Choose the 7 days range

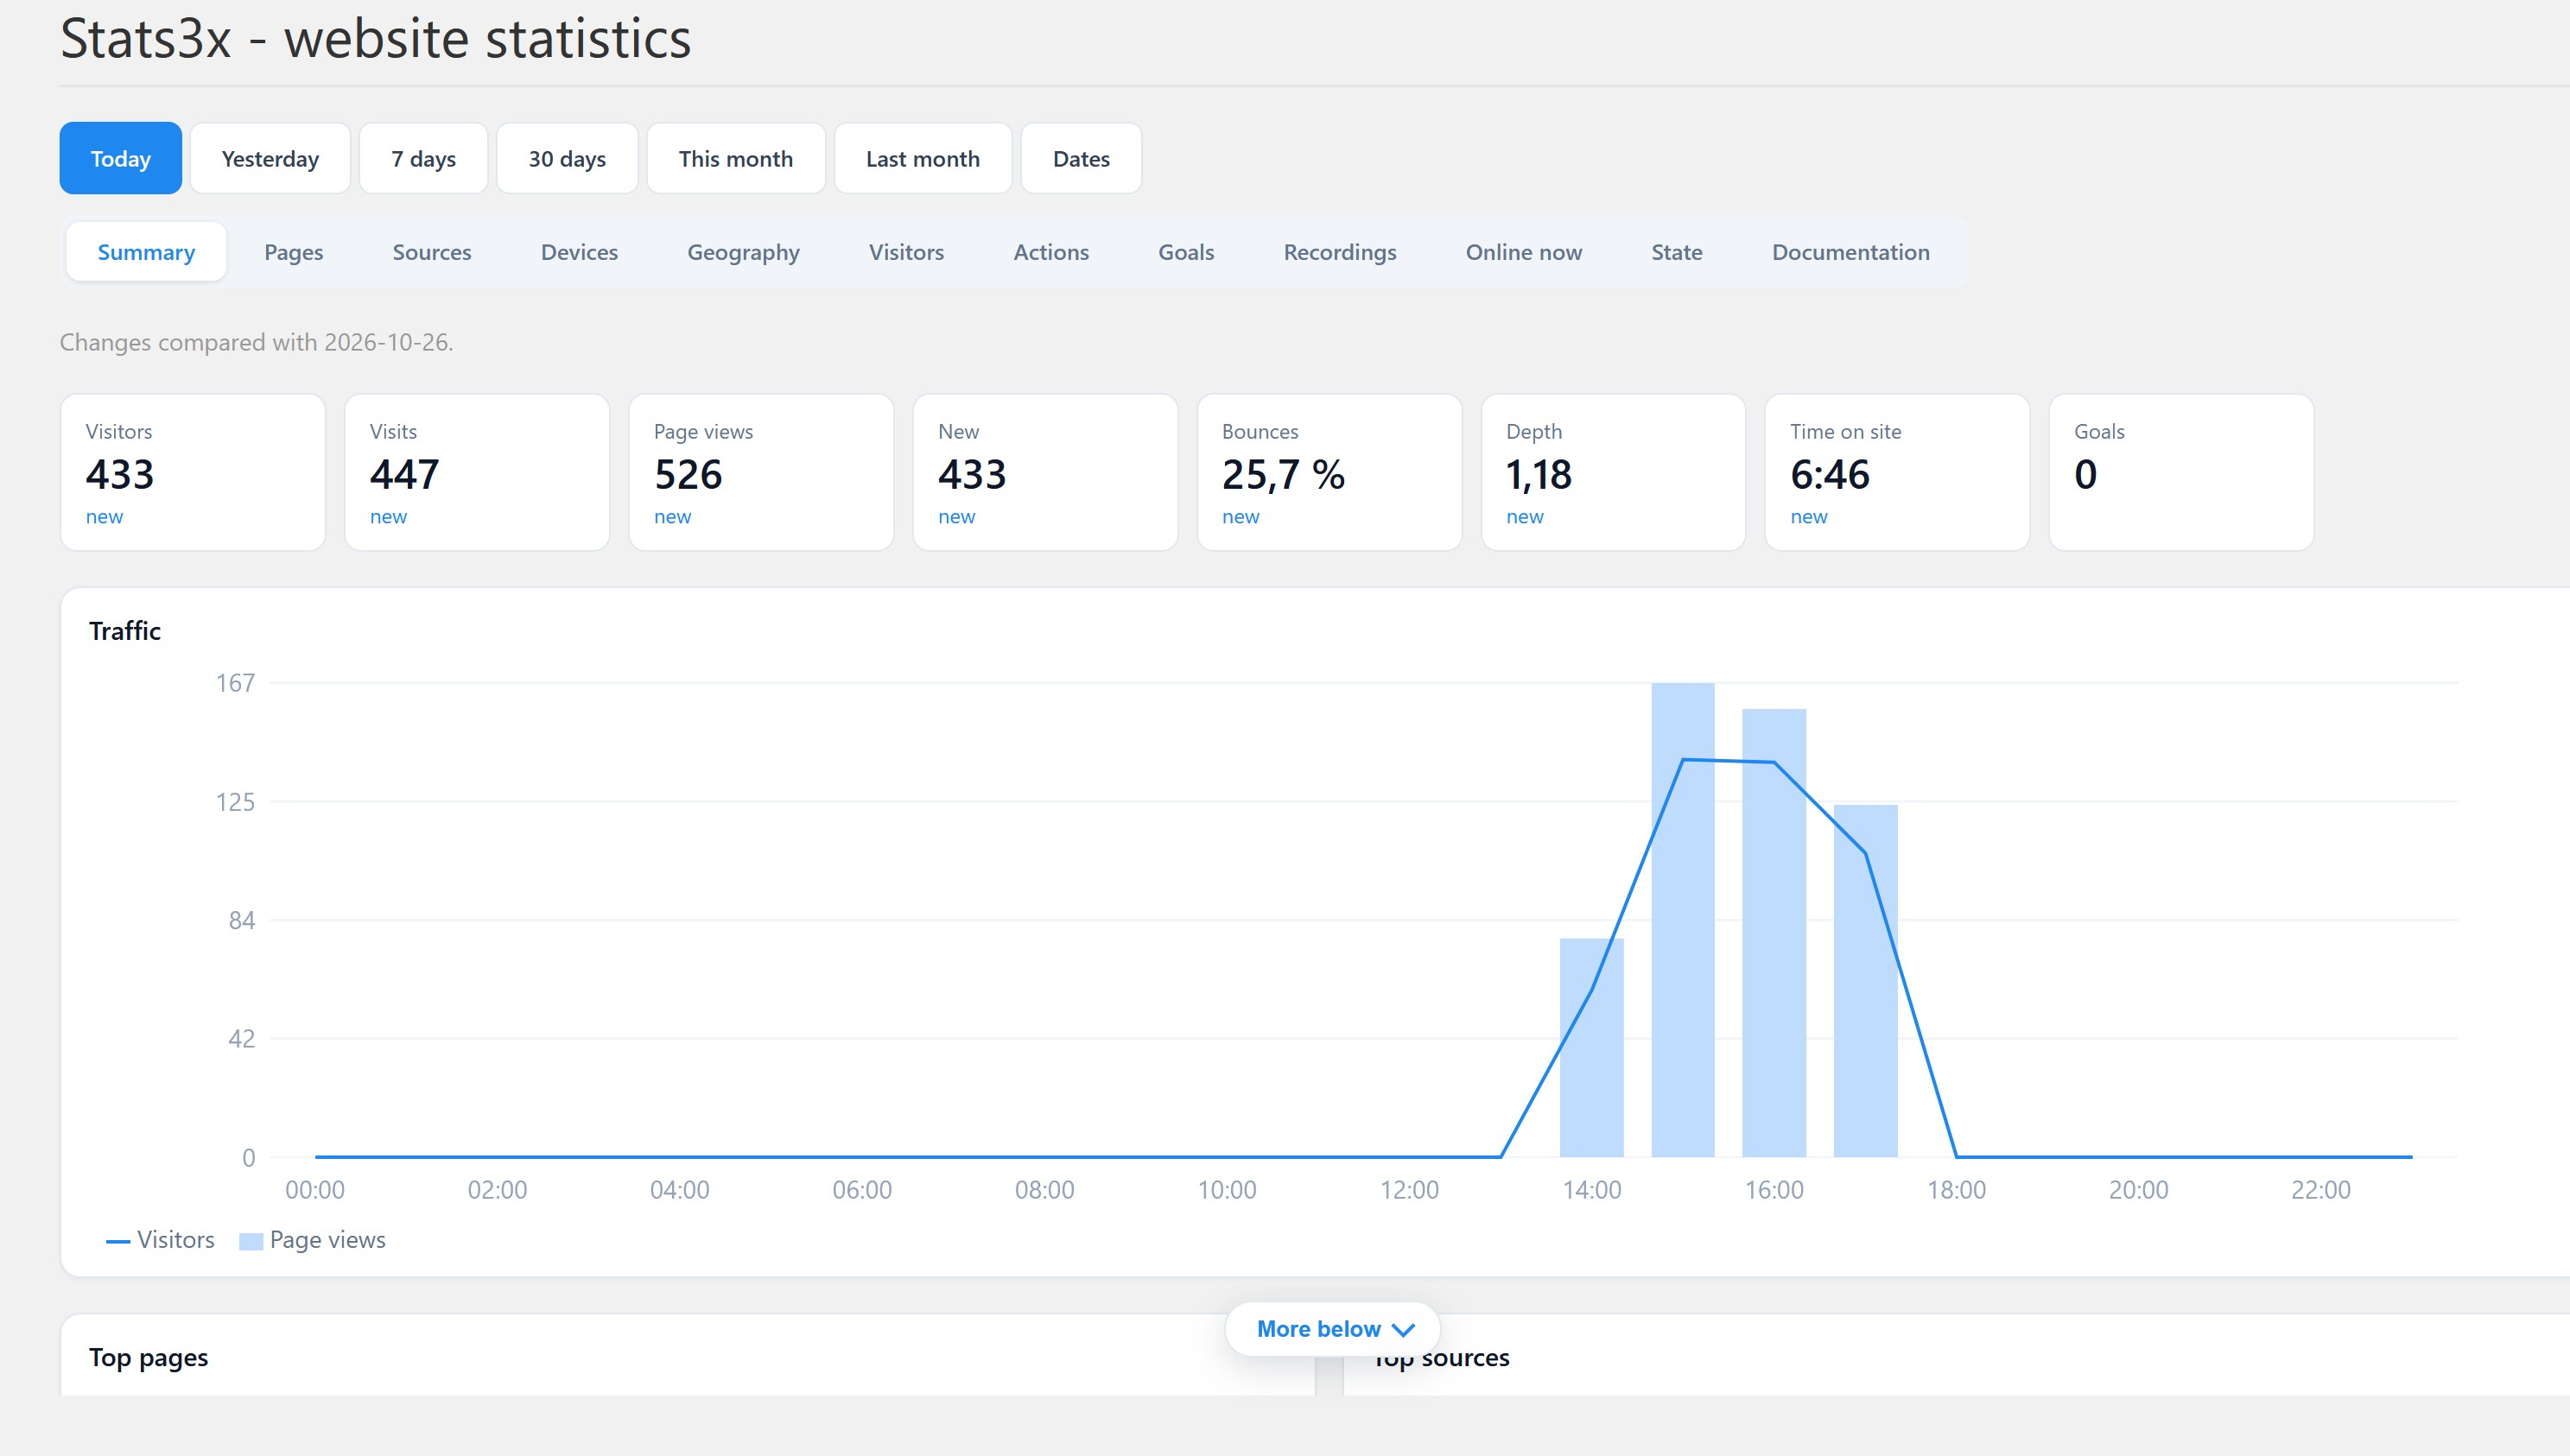pos(423,158)
